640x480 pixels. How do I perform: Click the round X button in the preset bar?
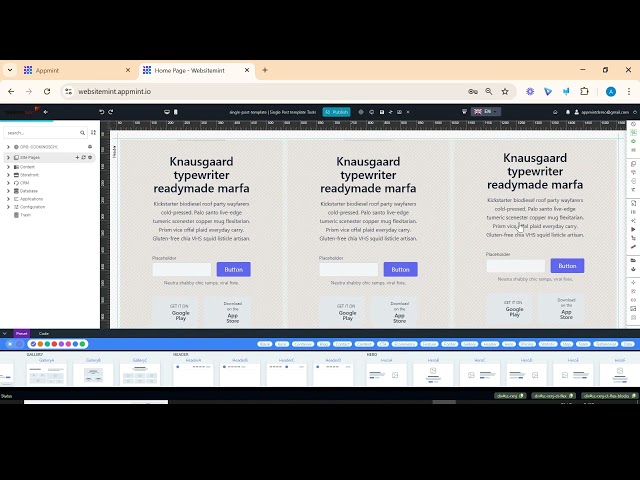click(10, 344)
